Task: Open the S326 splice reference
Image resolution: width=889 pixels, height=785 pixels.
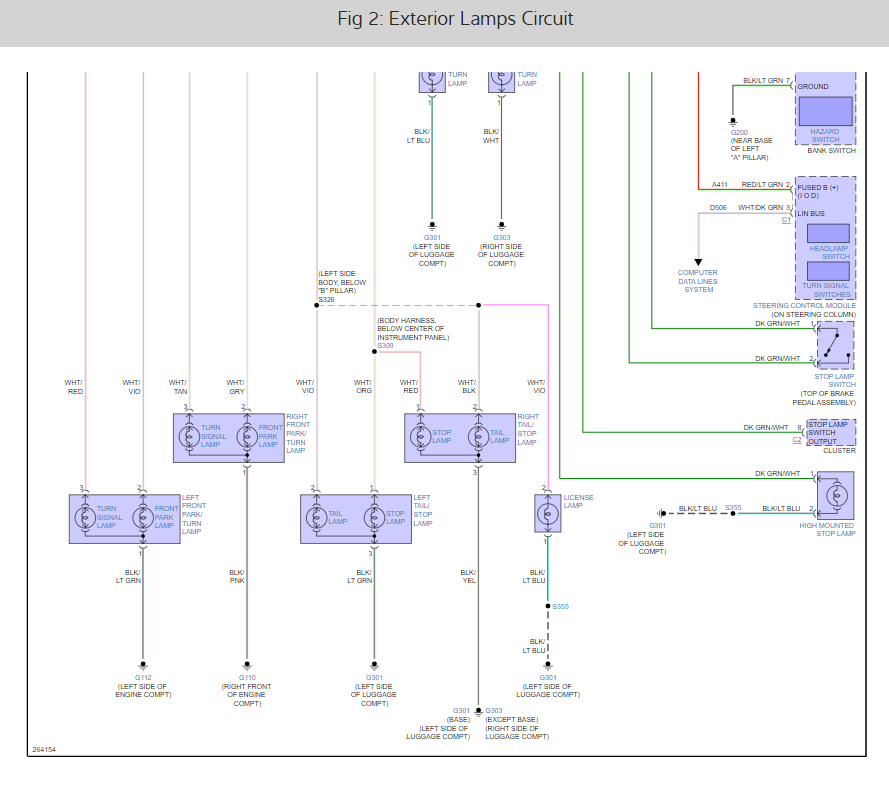Action: coord(326,300)
